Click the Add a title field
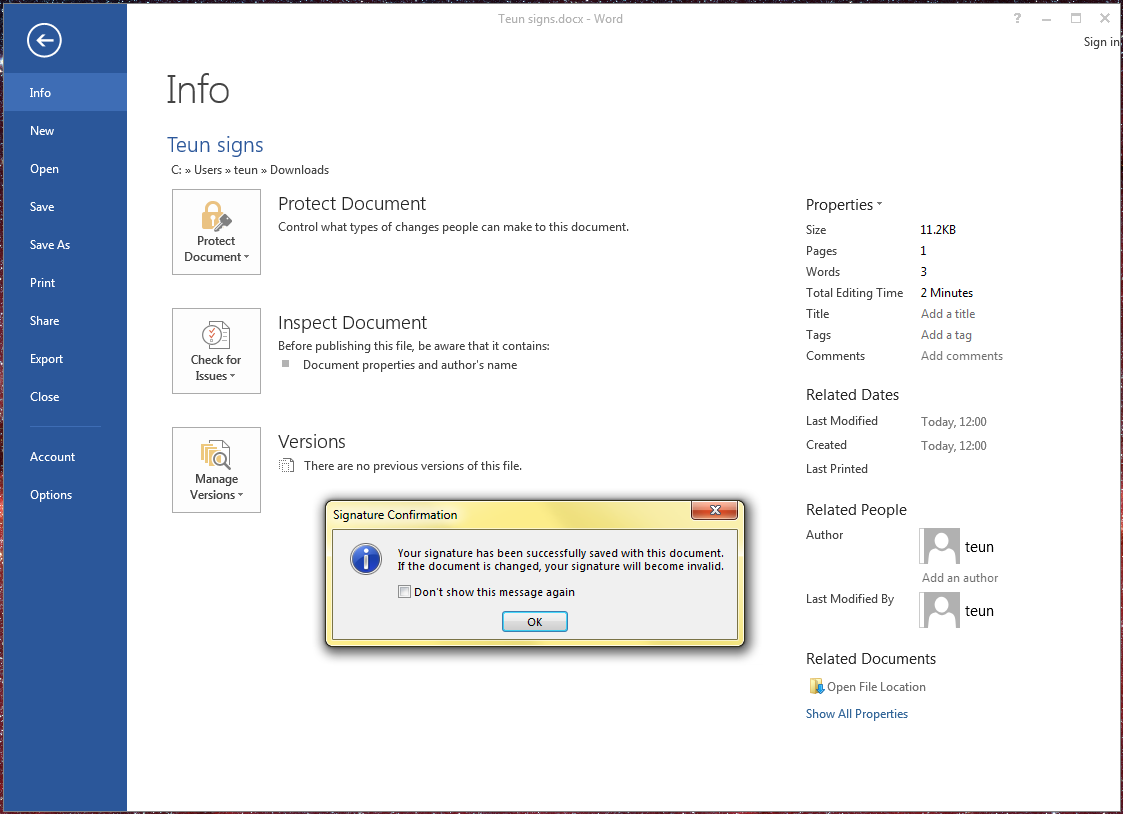The width and height of the screenshot is (1123, 814). click(947, 314)
